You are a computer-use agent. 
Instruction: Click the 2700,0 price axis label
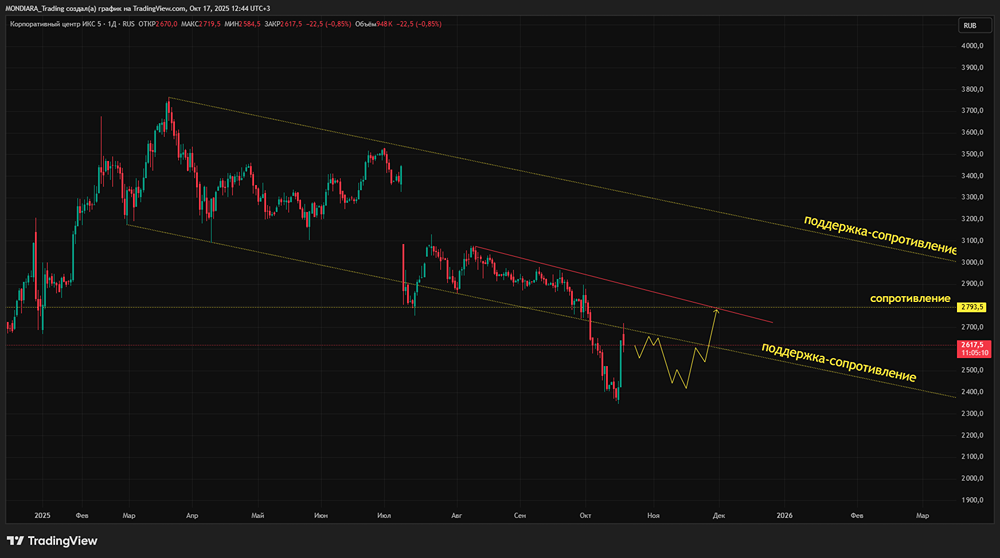[972, 327]
